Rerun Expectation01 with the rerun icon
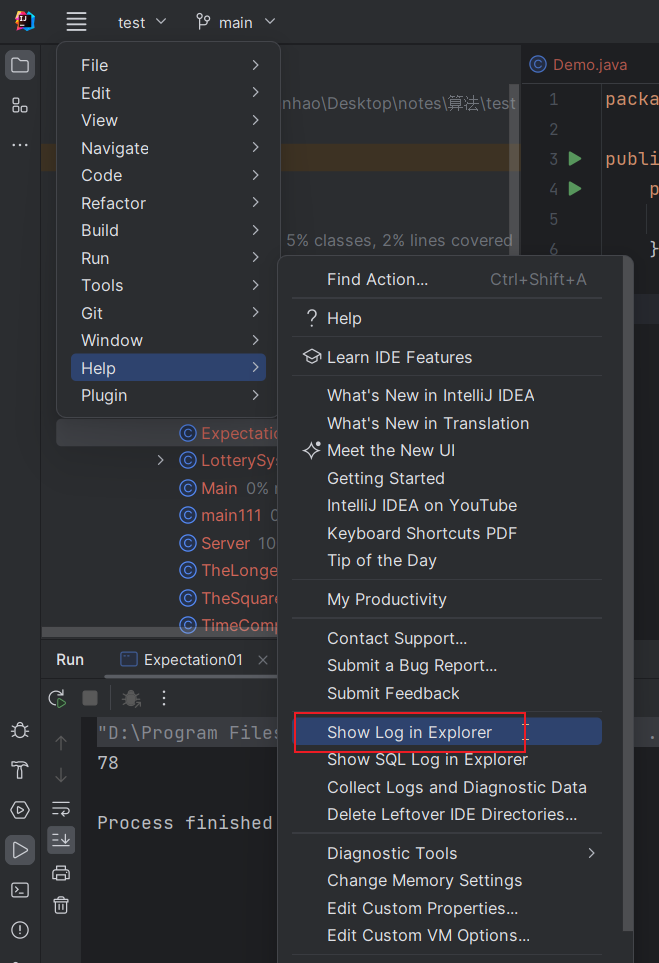Image resolution: width=659 pixels, height=963 pixels. tap(57, 698)
